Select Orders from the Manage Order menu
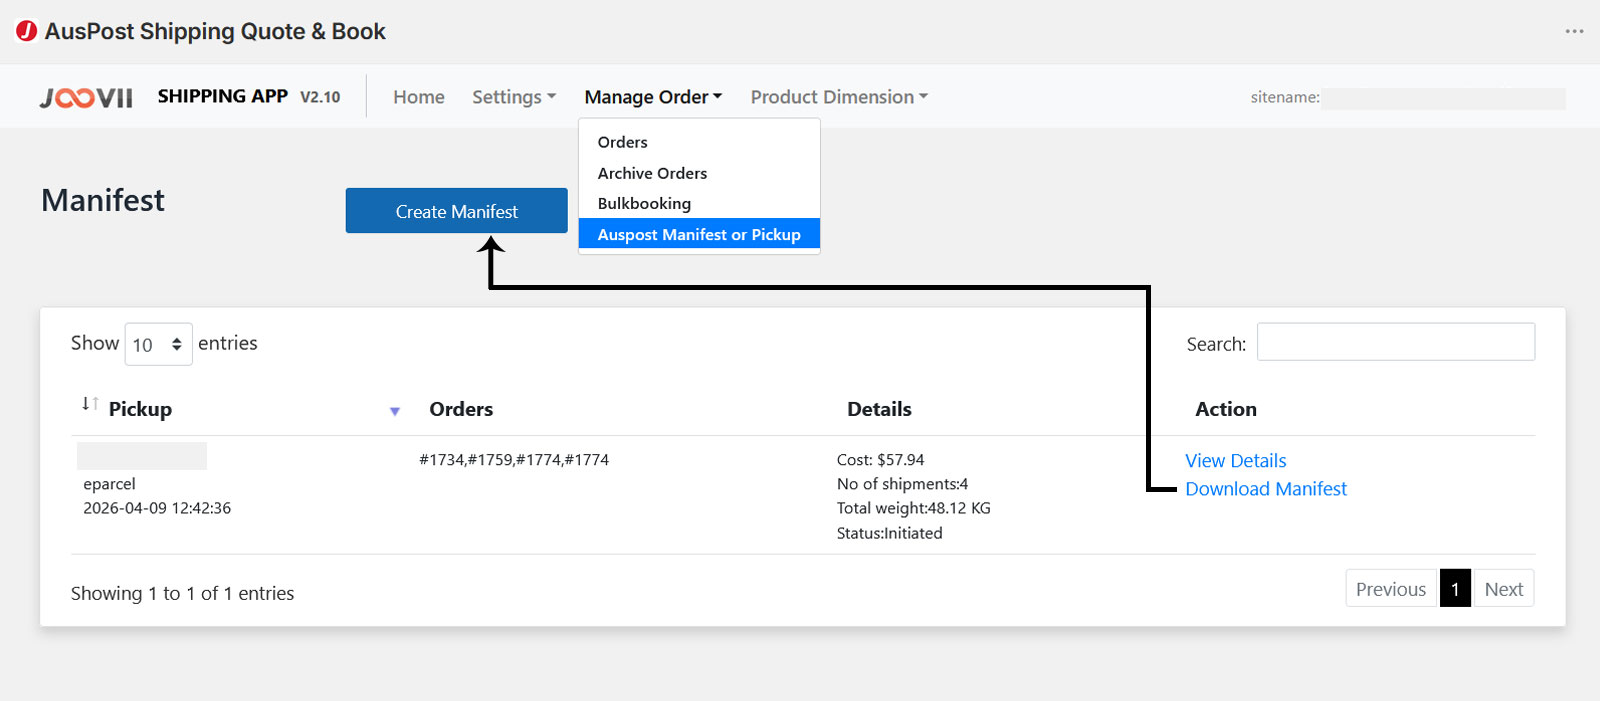Image resolution: width=1600 pixels, height=701 pixels. [623, 142]
